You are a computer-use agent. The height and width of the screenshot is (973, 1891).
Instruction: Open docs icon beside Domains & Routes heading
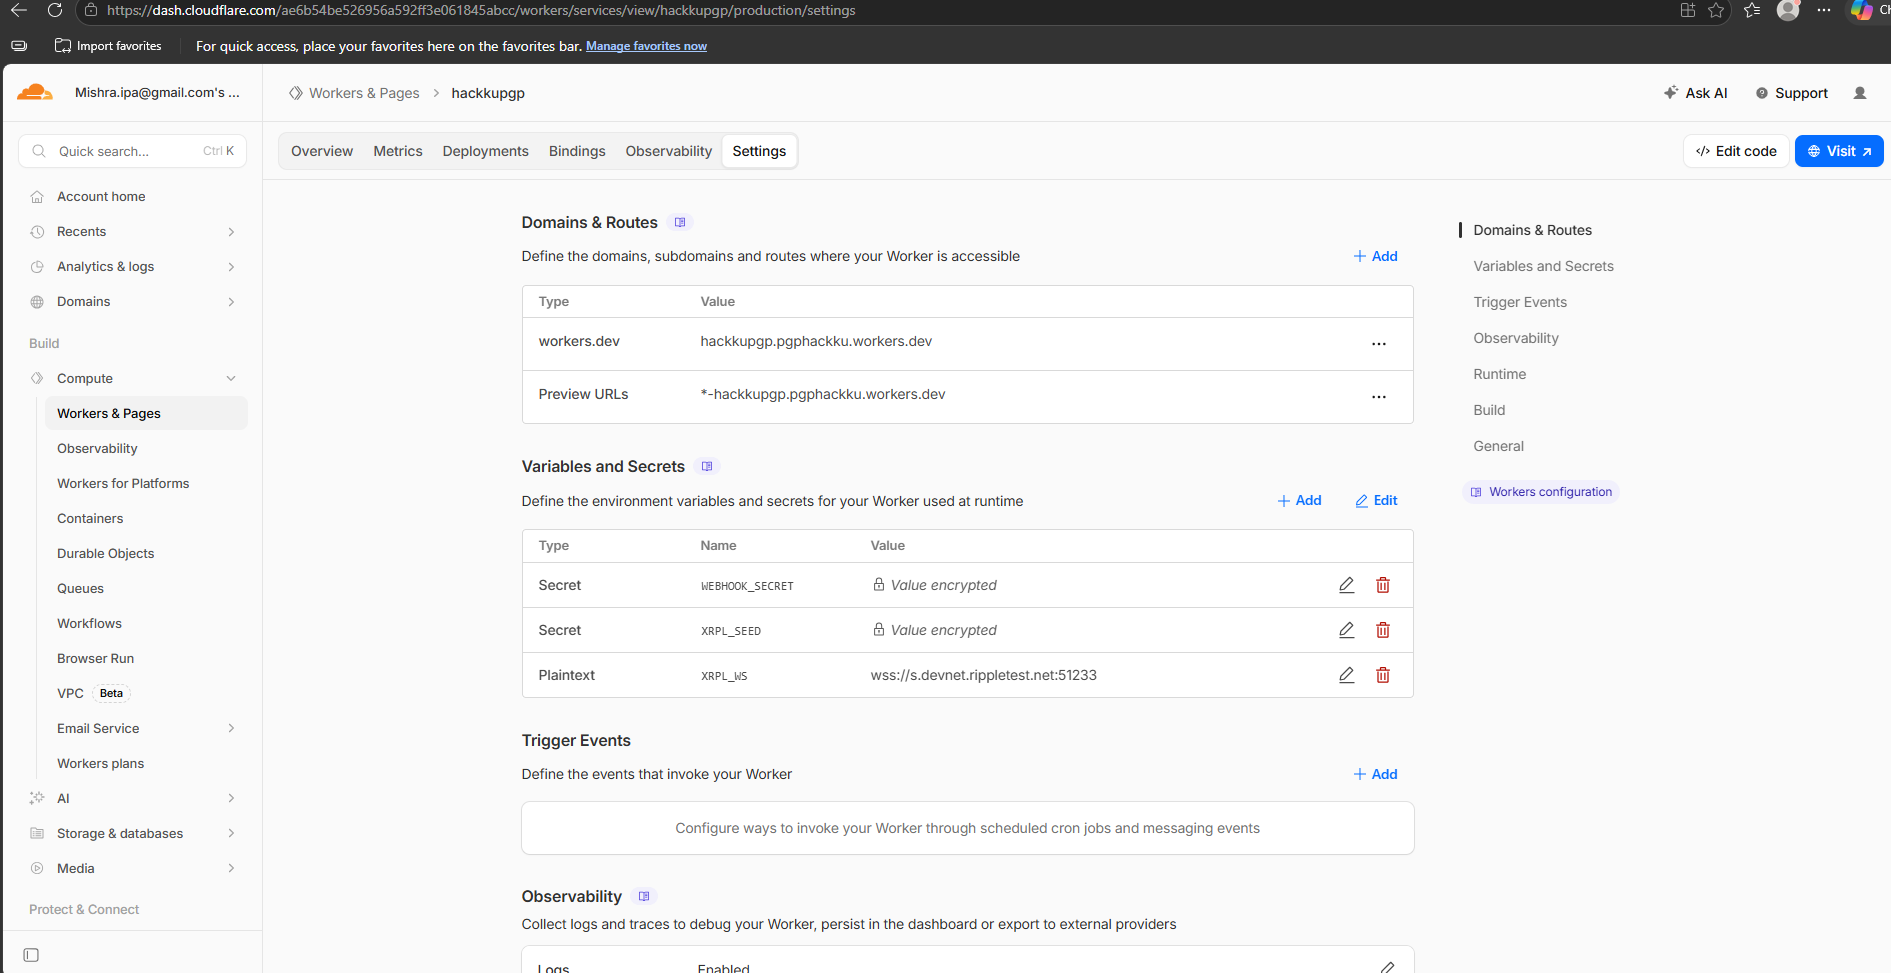pos(680,222)
